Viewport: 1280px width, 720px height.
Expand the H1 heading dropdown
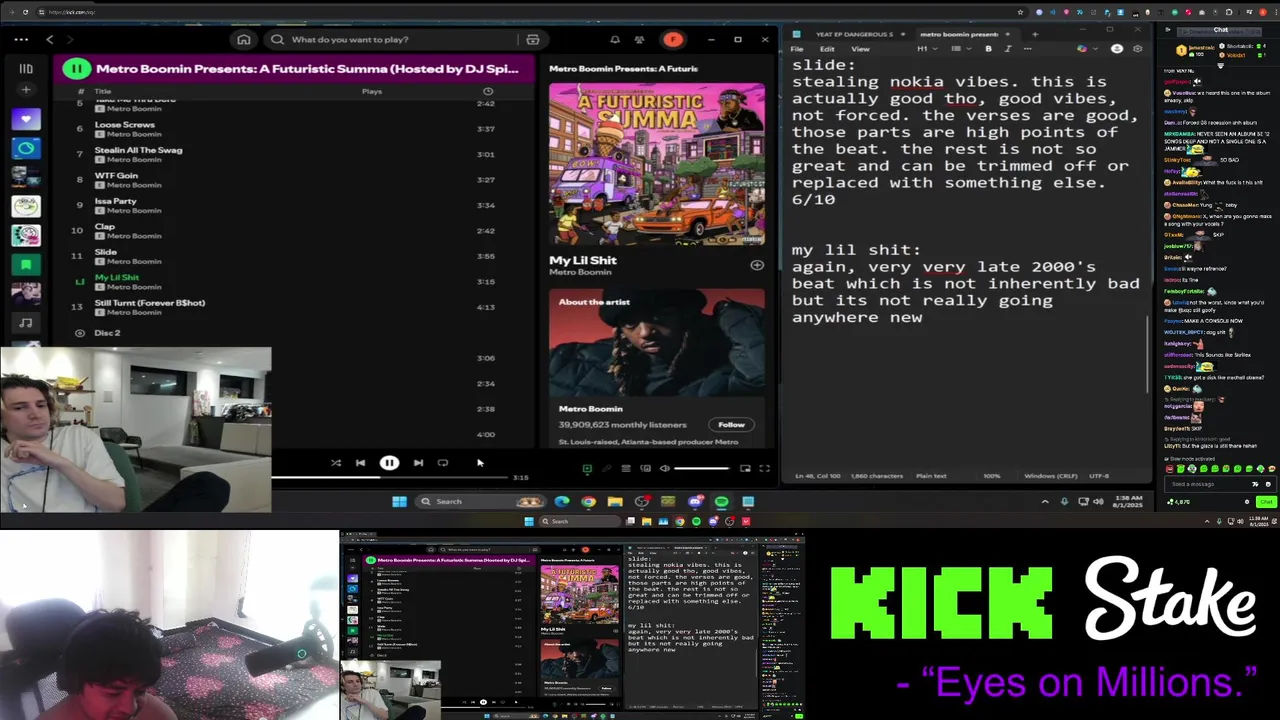(x=925, y=49)
